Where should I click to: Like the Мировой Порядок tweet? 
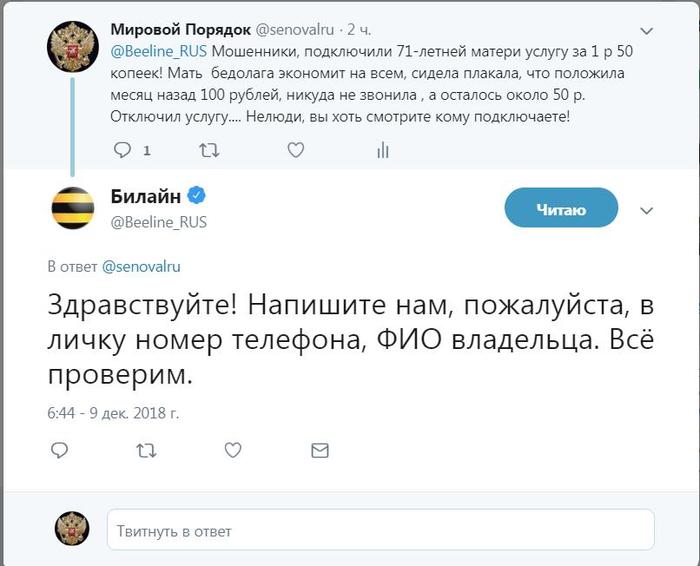(296, 150)
